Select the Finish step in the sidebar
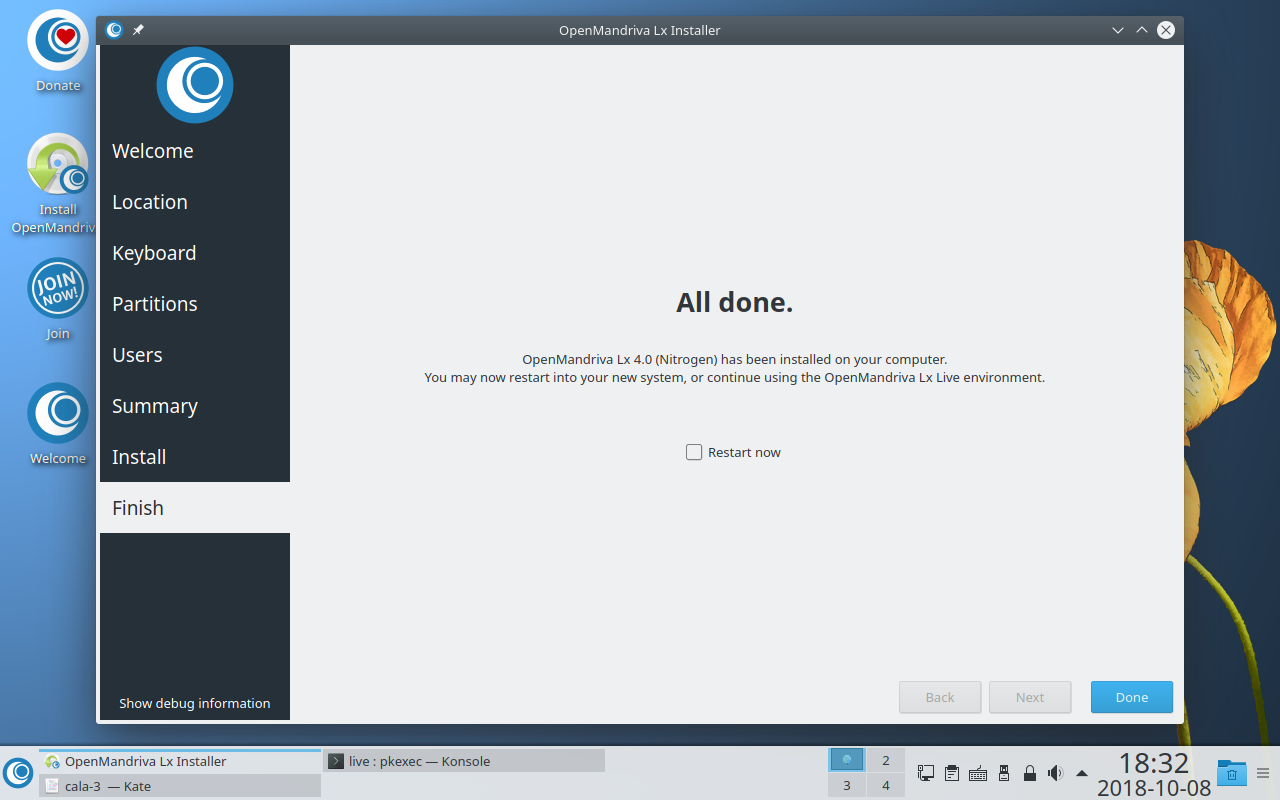This screenshot has width=1280, height=800. tap(195, 508)
